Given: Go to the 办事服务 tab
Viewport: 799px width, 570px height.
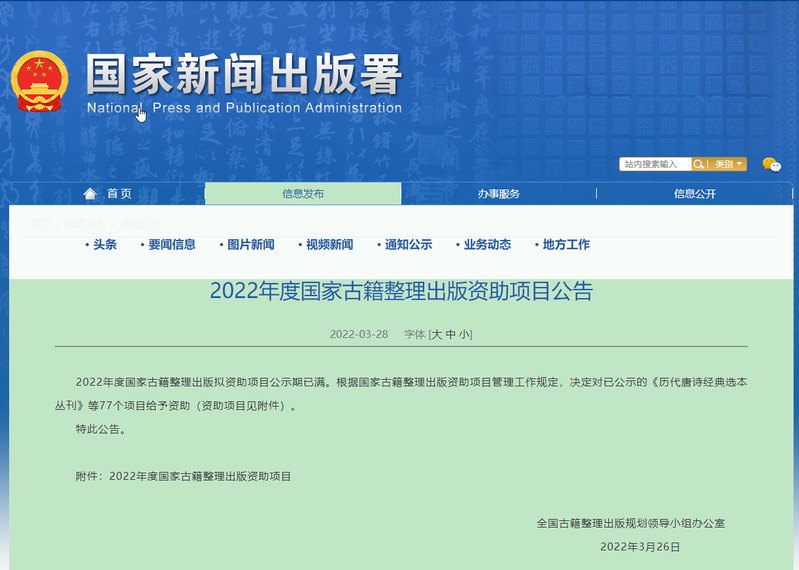Looking at the screenshot, I should [x=498, y=194].
